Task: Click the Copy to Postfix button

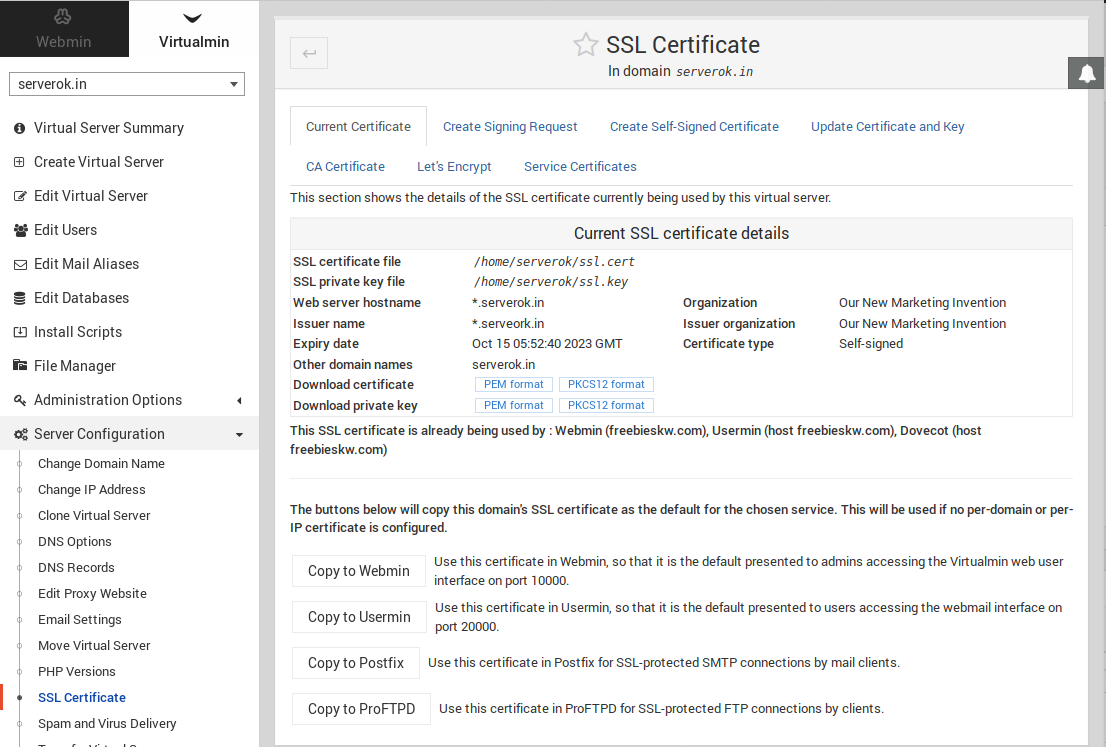Action: pos(355,662)
